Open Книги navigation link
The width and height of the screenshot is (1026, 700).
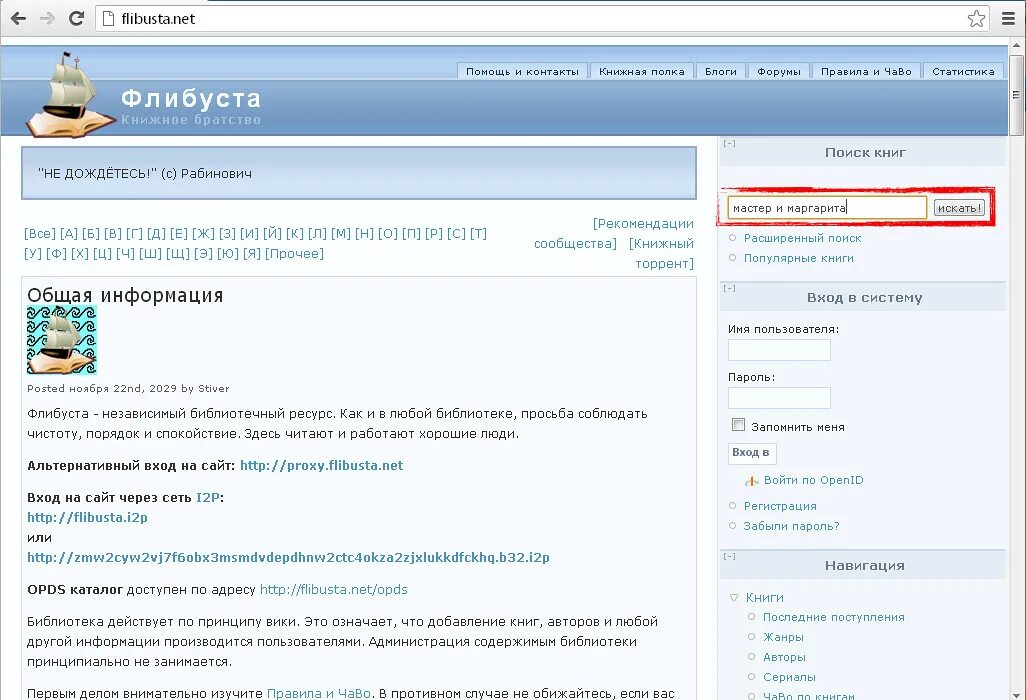[x=764, y=598]
